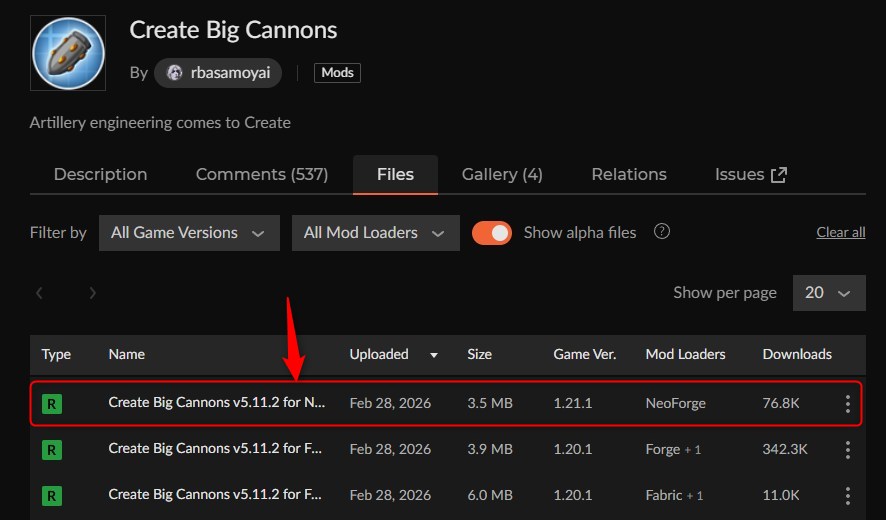Screen dimensions: 886x520
Task: Sort by the Uploaded column header
Action: click(x=379, y=354)
